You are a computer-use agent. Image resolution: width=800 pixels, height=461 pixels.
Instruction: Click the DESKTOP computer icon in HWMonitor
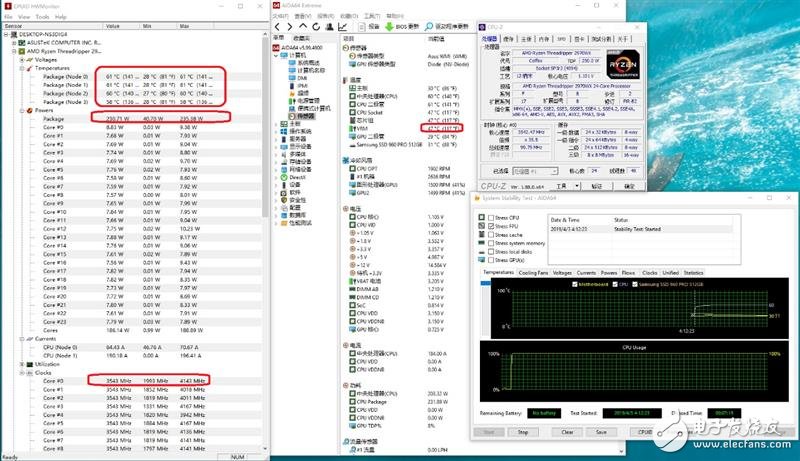(14, 35)
